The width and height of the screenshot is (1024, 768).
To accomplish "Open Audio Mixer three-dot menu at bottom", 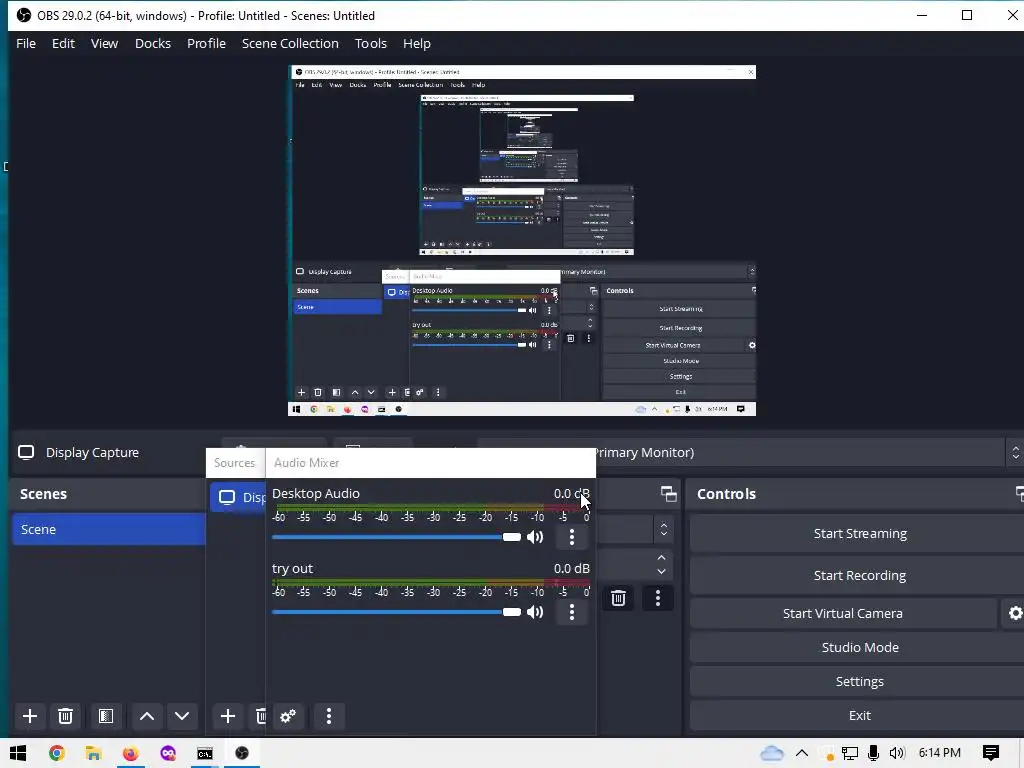I will pyautogui.click(x=328, y=716).
